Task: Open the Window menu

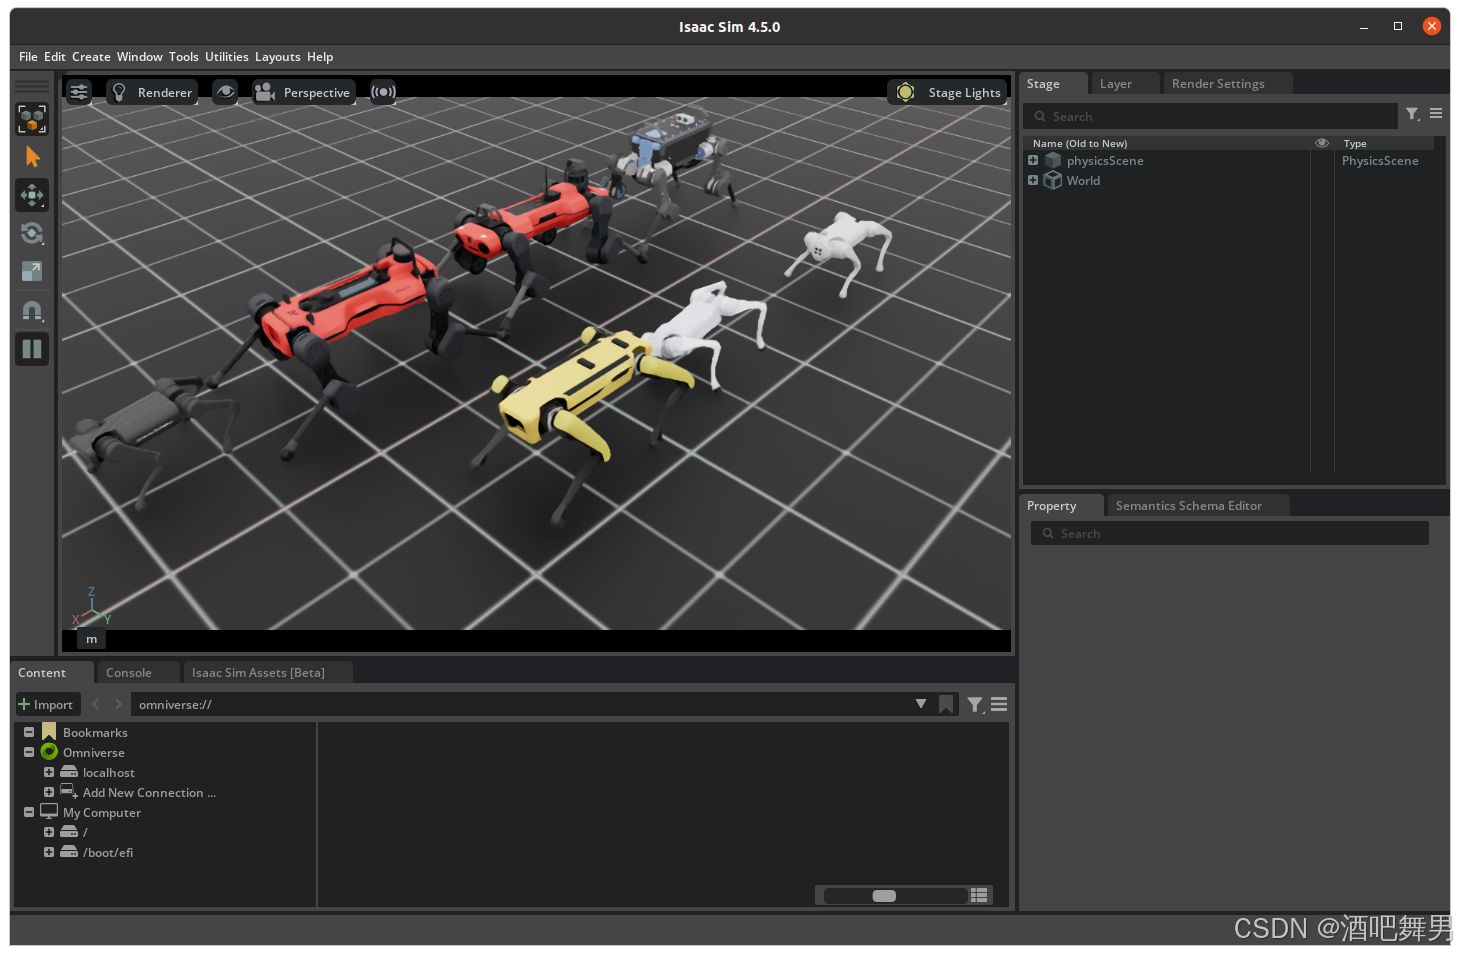Action: coord(140,57)
